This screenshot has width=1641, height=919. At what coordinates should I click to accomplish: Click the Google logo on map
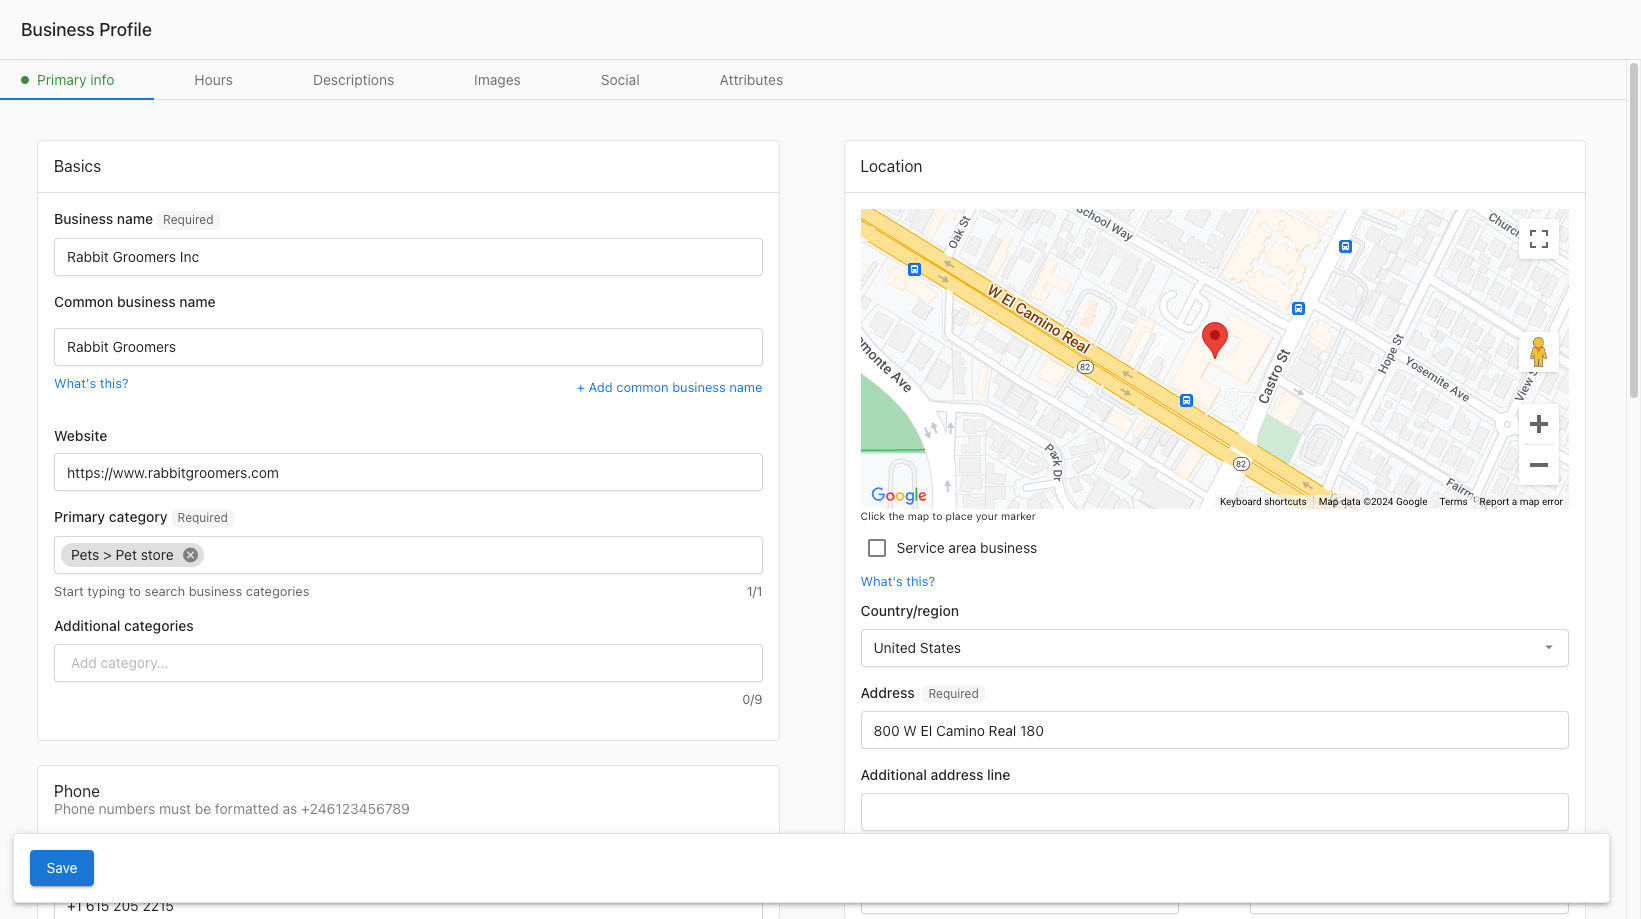pyautogui.click(x=898, y=495)
